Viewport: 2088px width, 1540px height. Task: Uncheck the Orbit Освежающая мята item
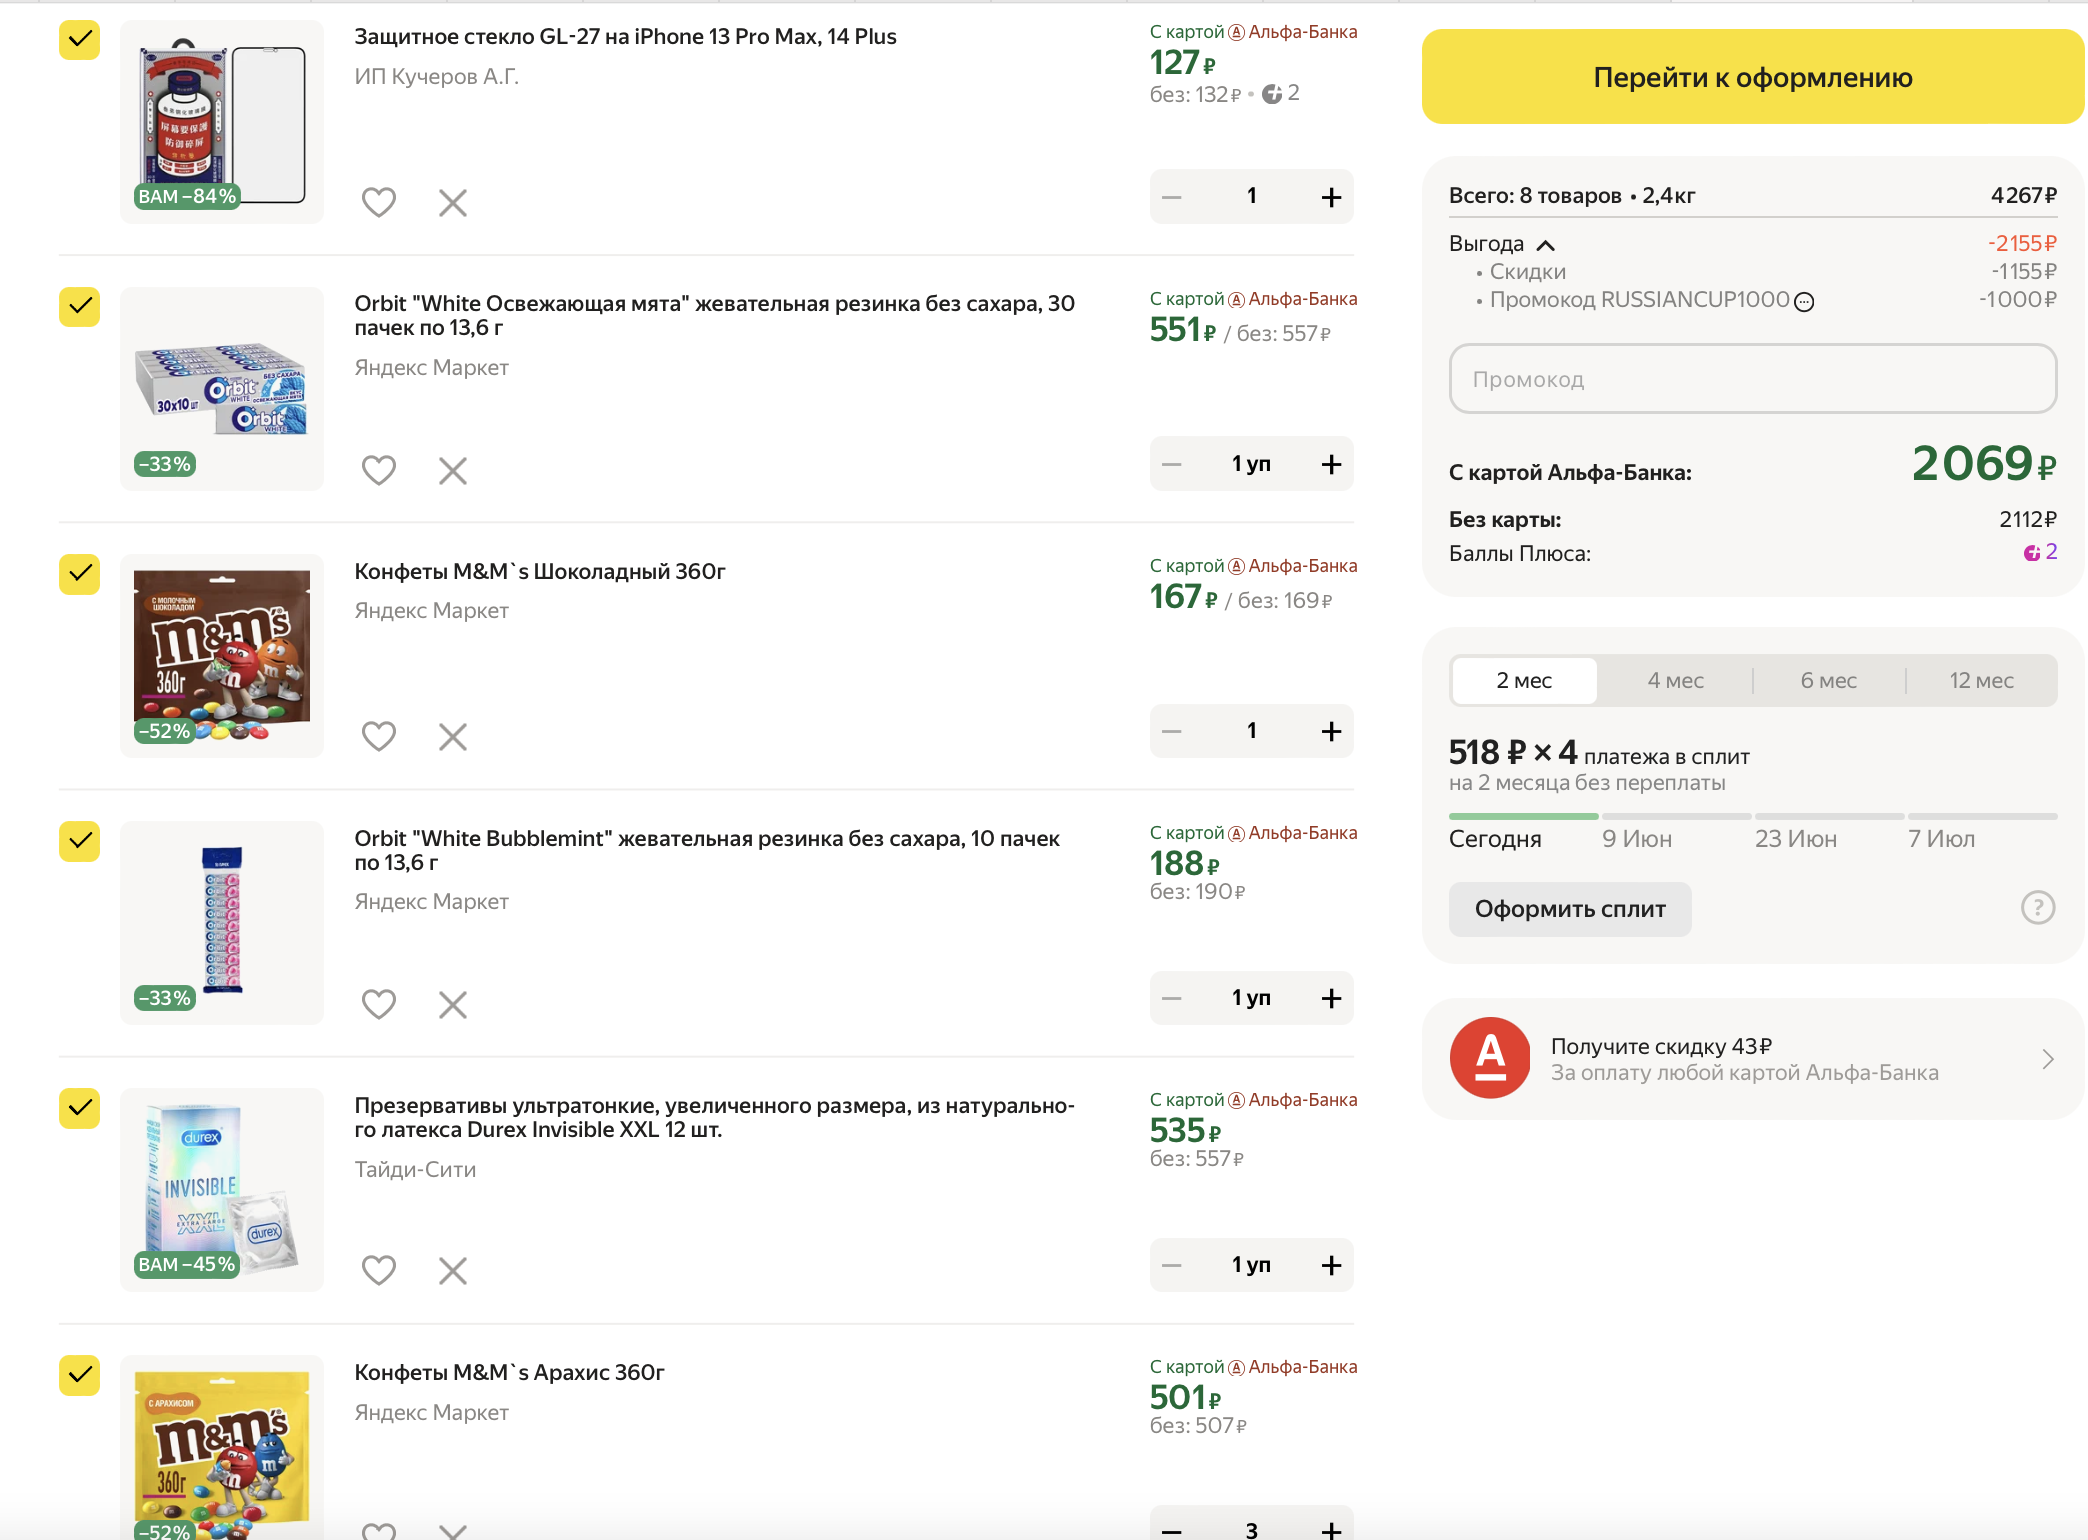pyautogui.click(x=80, y=307)
